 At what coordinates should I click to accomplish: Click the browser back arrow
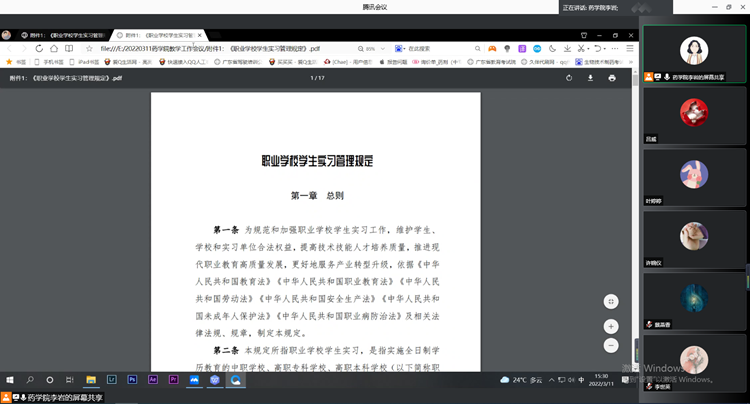point(9,48)
